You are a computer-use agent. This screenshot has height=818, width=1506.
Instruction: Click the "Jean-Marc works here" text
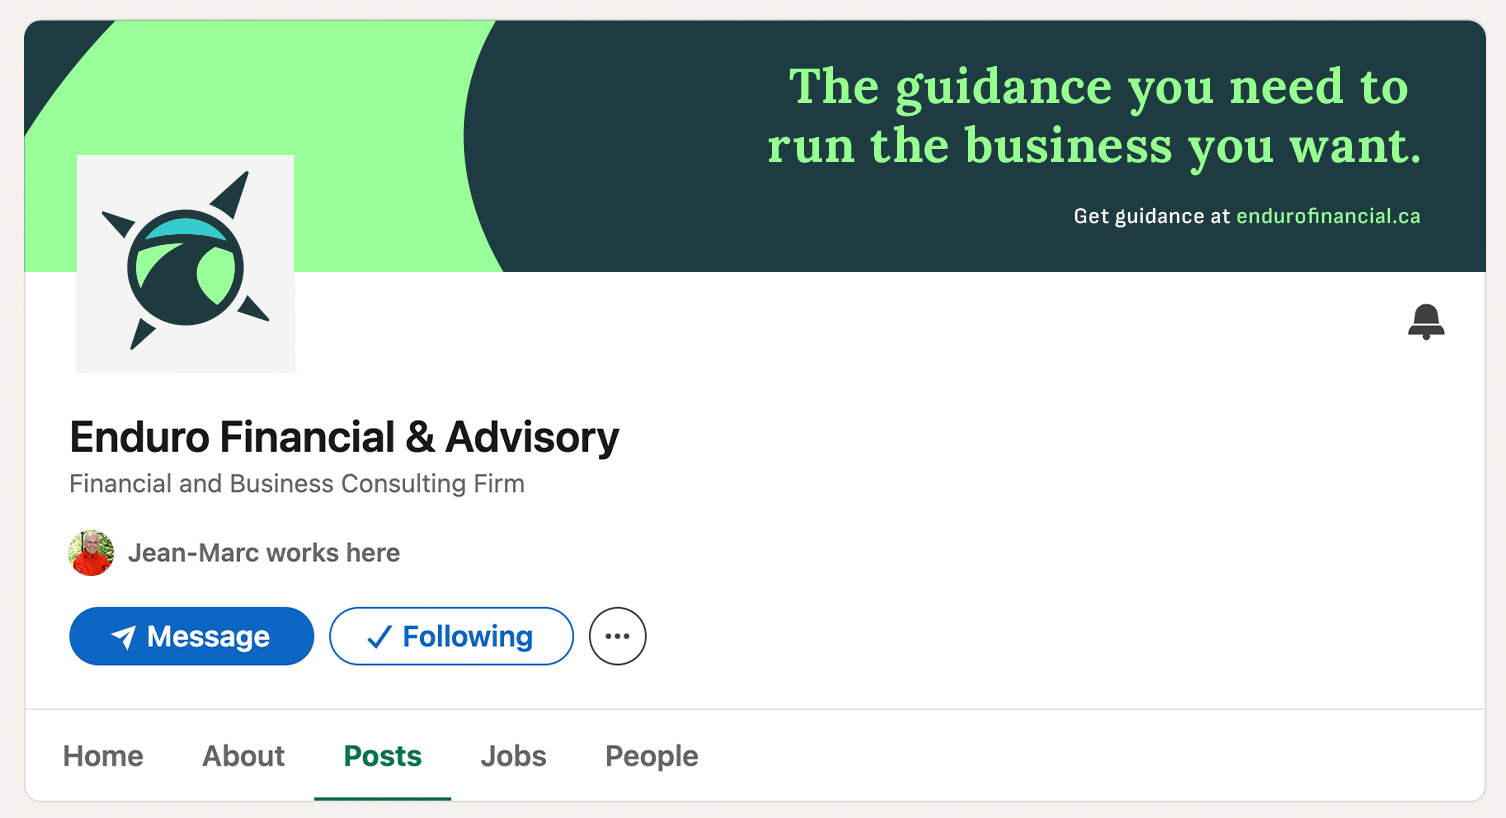pyautogui.click(x=264, y=553)
